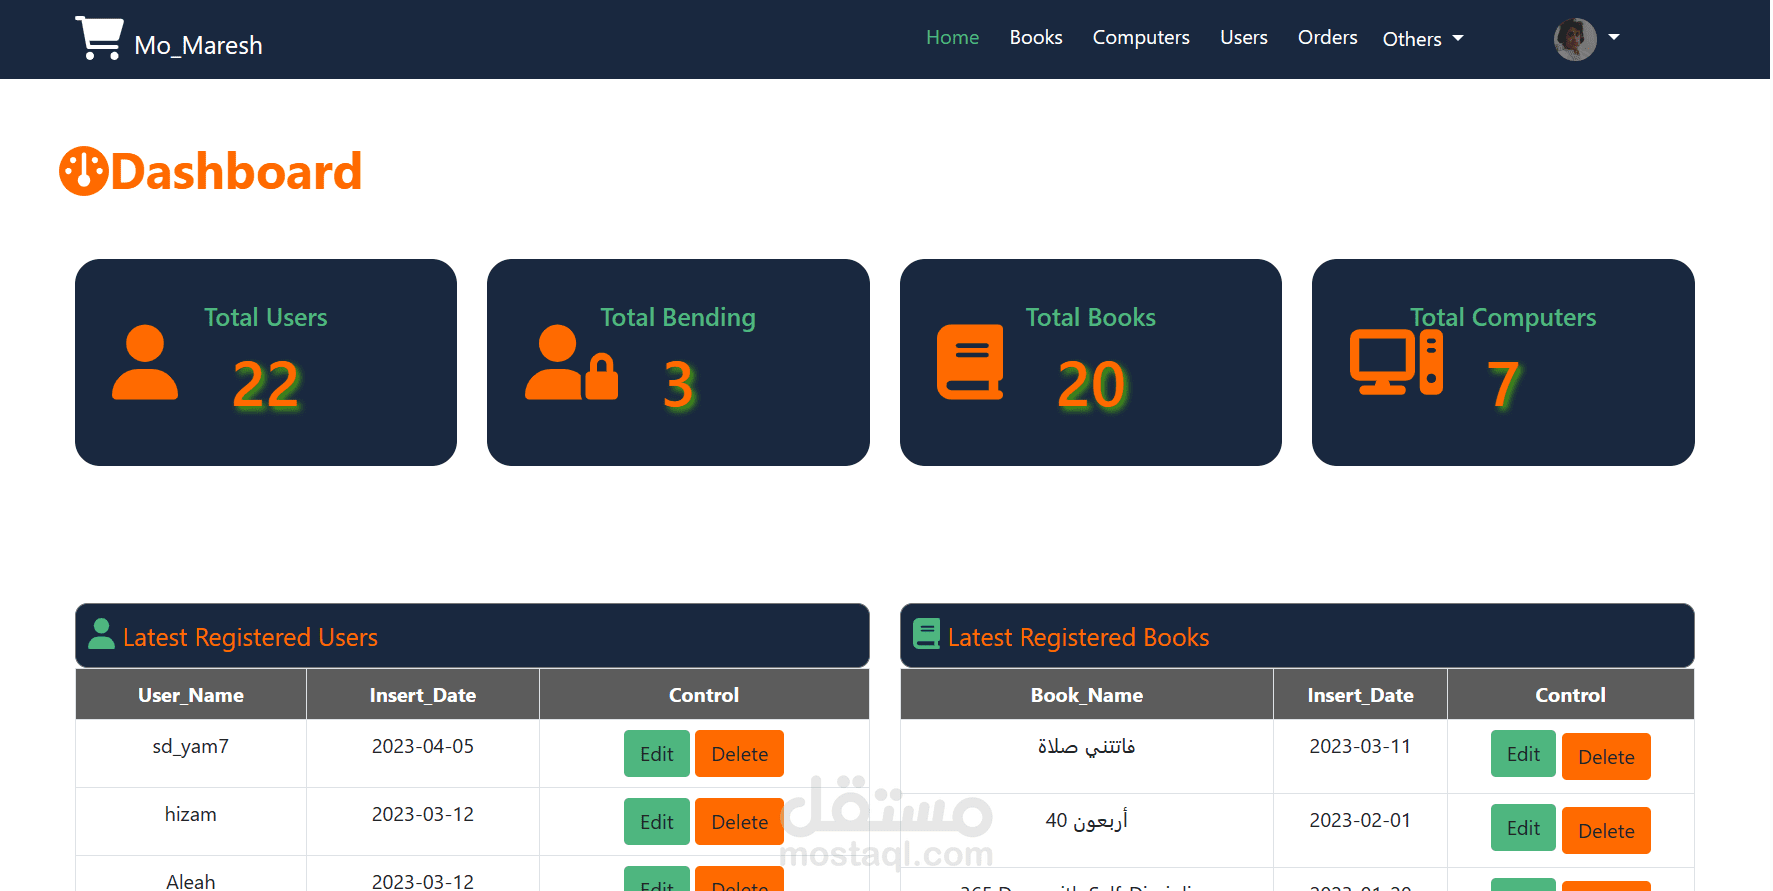Delete the book dated 2023-03-11

pyautogui.click(x=1607, y=757)
